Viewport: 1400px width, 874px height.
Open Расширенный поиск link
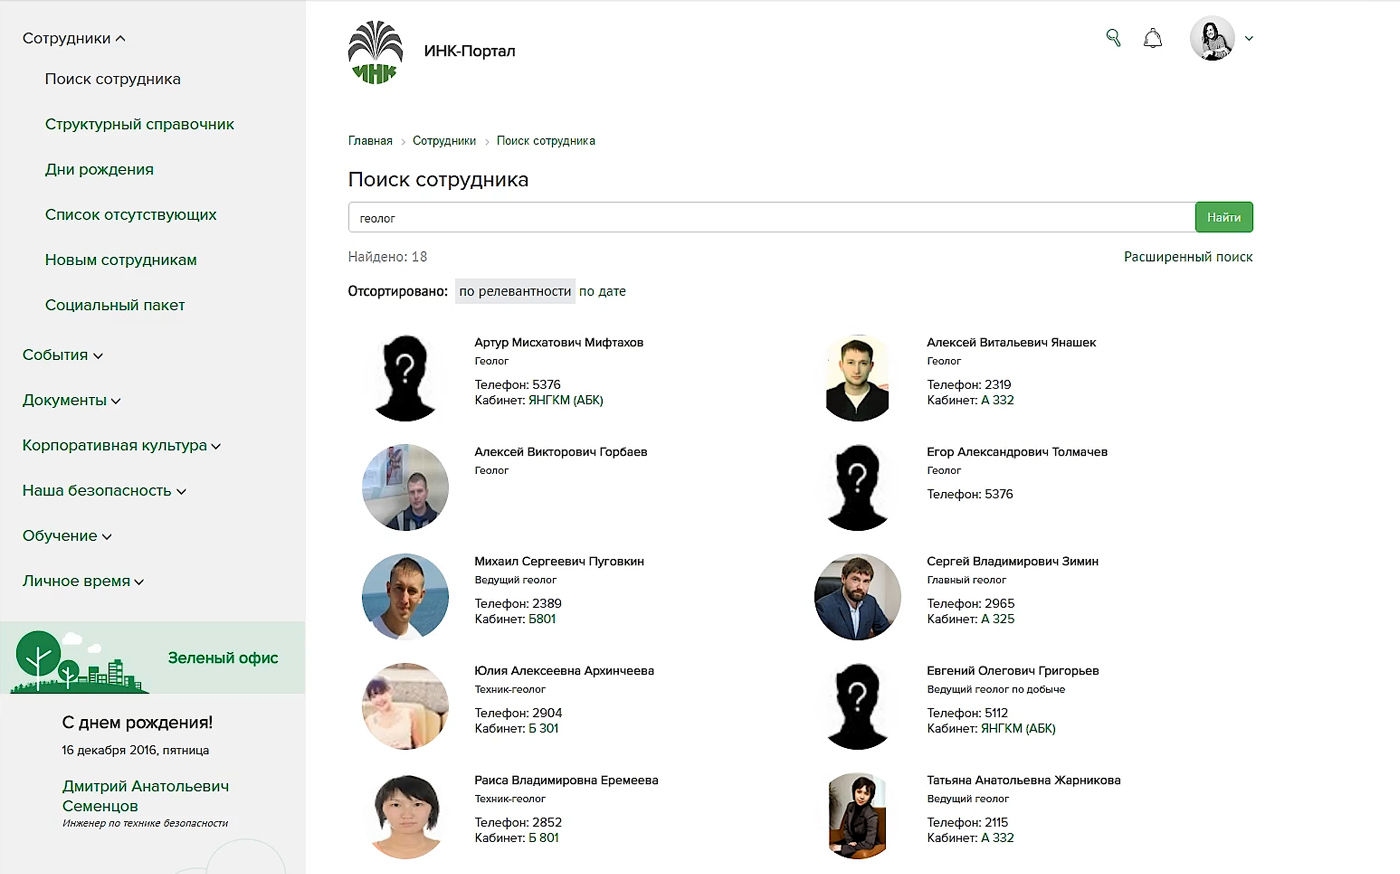1188,257
